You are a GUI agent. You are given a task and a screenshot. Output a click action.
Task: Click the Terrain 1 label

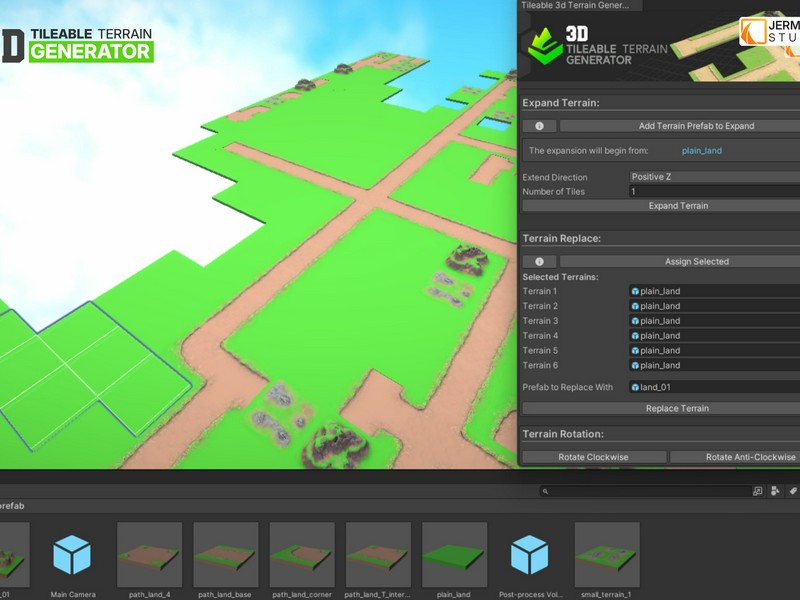[539, 291]
